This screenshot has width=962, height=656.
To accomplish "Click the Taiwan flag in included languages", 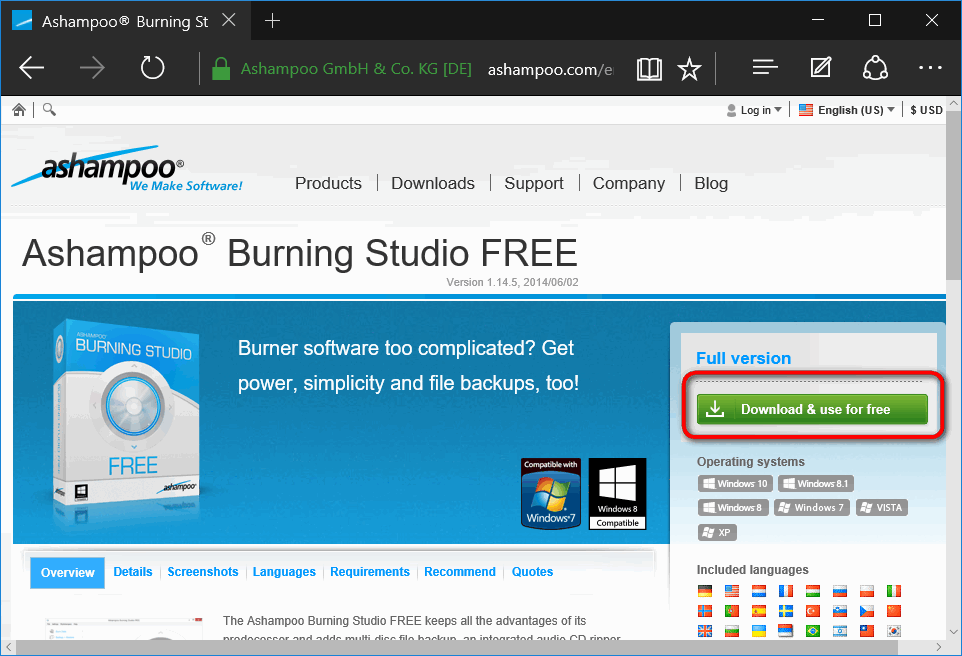I will pyautogui.click(x=866, y=631).
